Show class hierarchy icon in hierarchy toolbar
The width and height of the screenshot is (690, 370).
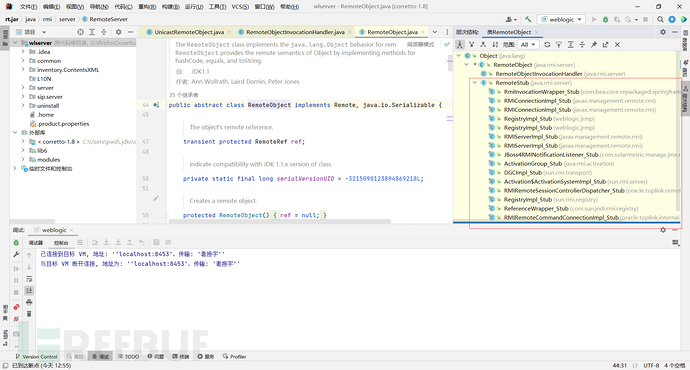point(459,44)
